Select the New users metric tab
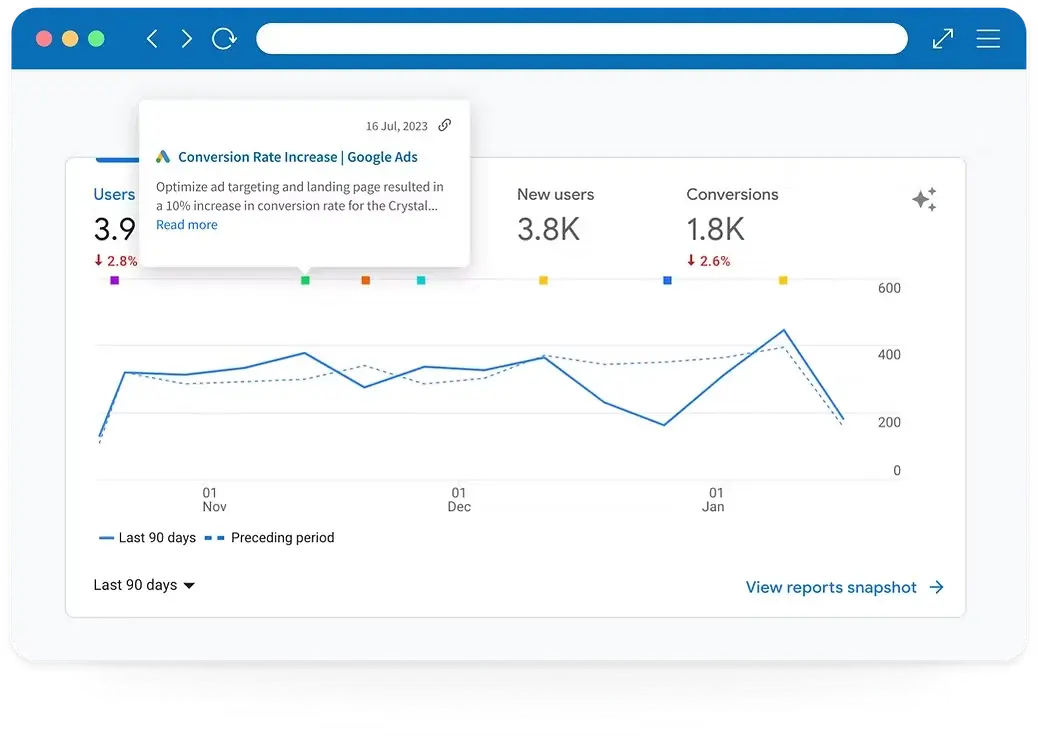Viewport: 1038px width, 736px height. click(555, 195)
